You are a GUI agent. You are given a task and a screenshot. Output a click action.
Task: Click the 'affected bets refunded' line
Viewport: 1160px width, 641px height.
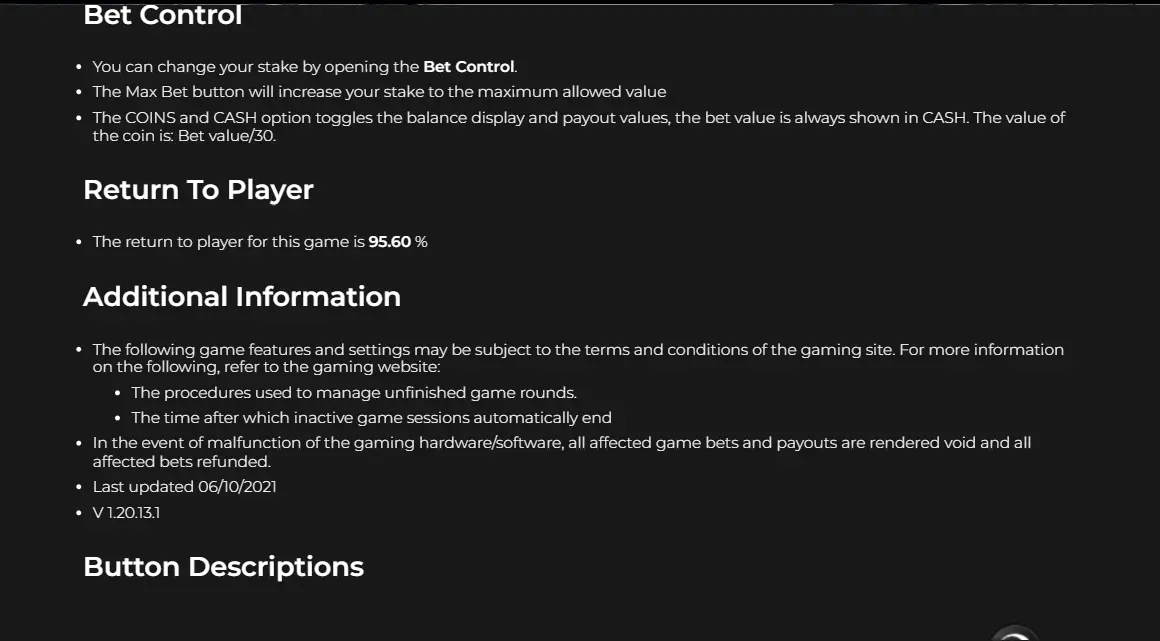181,461
